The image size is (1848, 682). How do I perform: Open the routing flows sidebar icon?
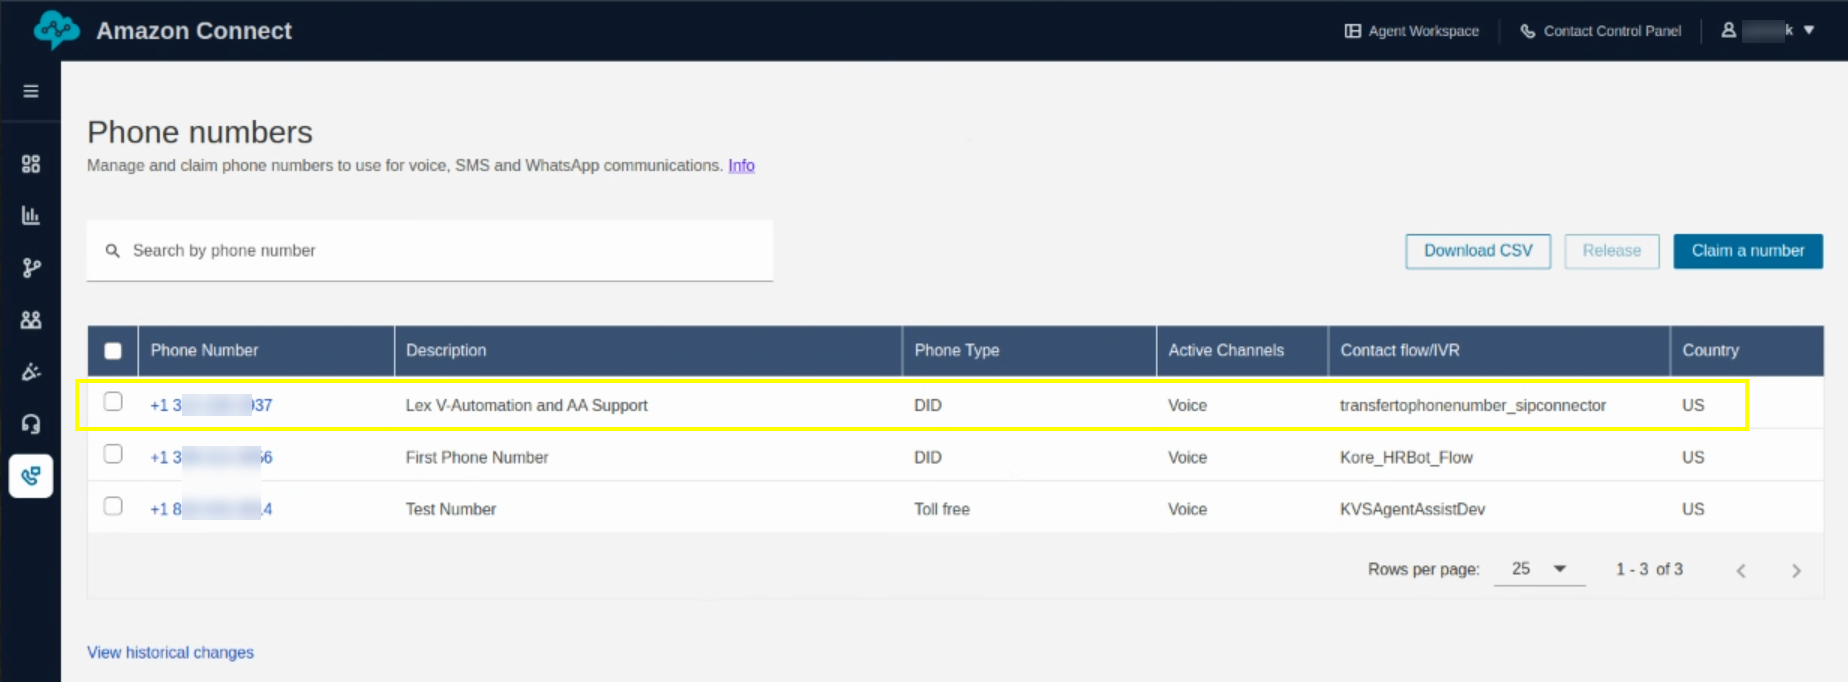pyautogui.click(x=31, y=268)
